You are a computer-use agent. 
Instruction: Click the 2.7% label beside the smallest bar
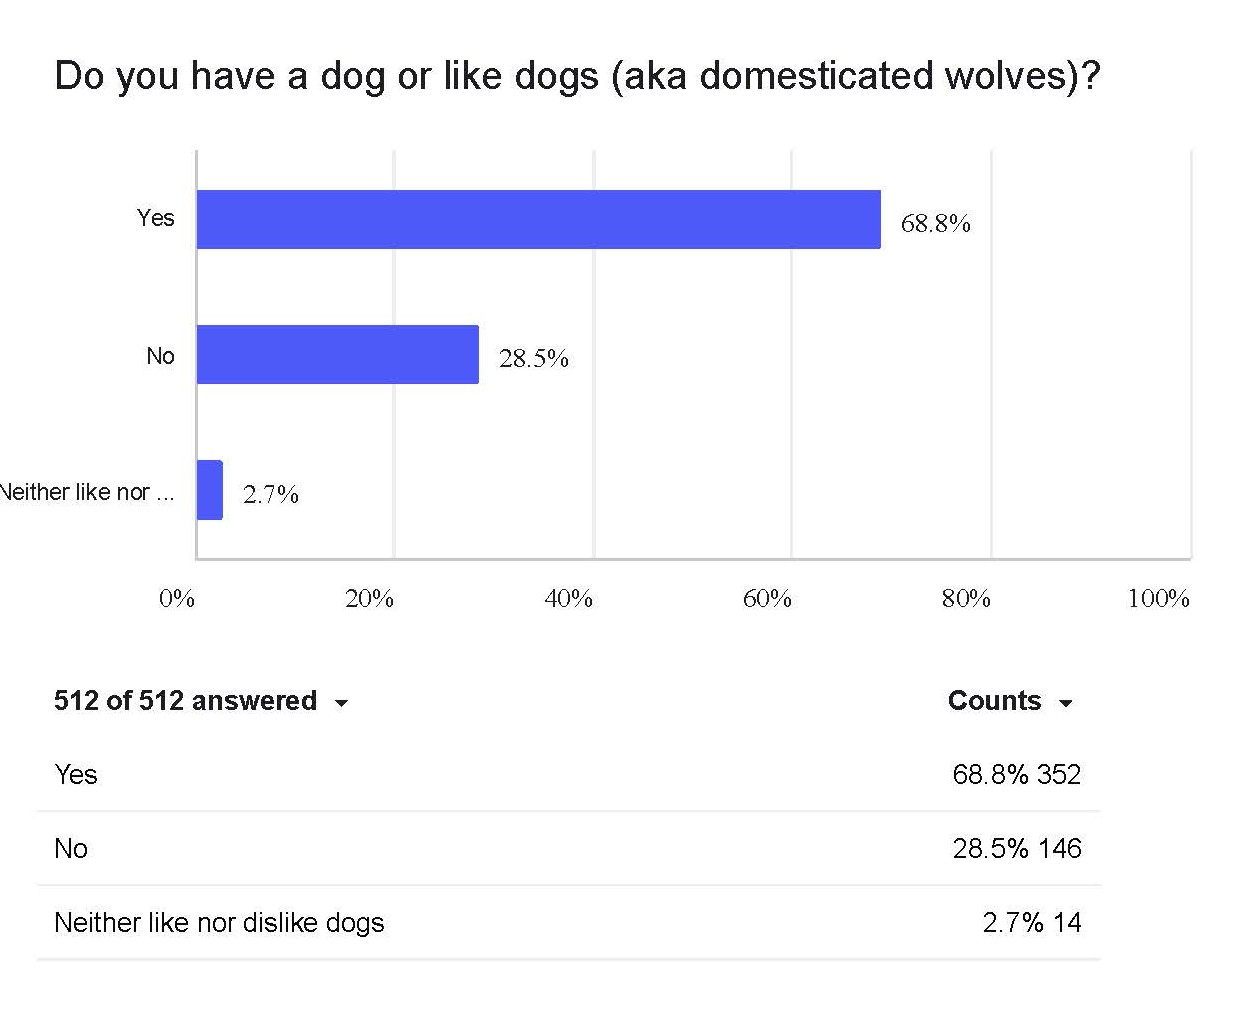click(x=270, y=494)
